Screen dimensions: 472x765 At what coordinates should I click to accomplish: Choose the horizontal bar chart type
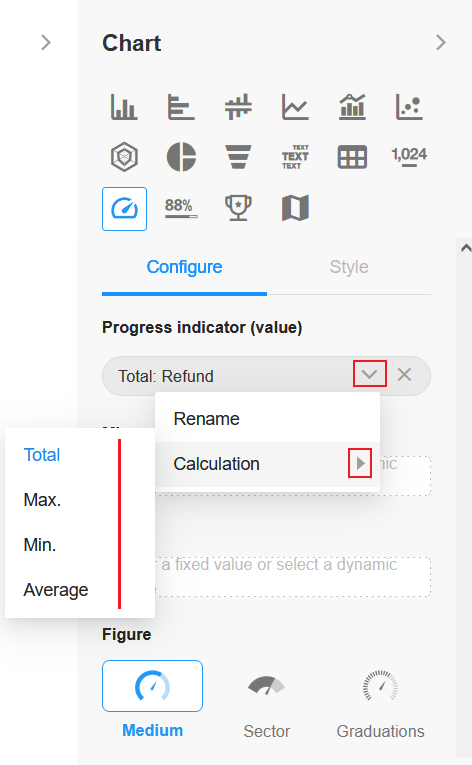click(181, 107)
